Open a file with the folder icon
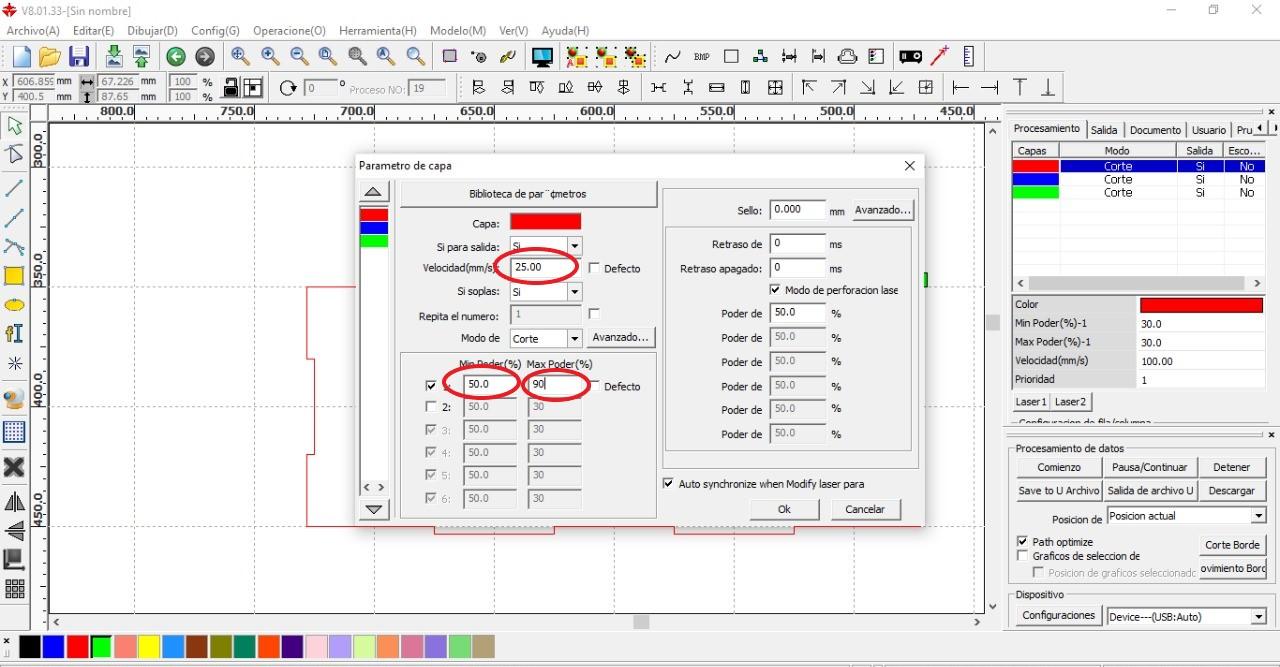This screenshot has height=667, width=1280. (x=49, y=57)
